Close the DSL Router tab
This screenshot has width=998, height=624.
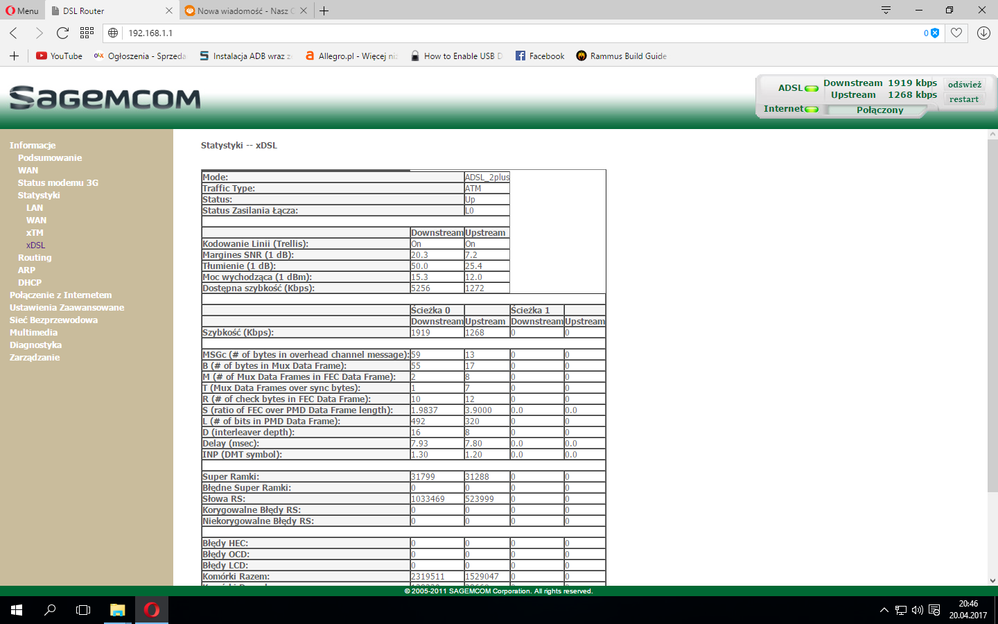[x=169, y=11]
